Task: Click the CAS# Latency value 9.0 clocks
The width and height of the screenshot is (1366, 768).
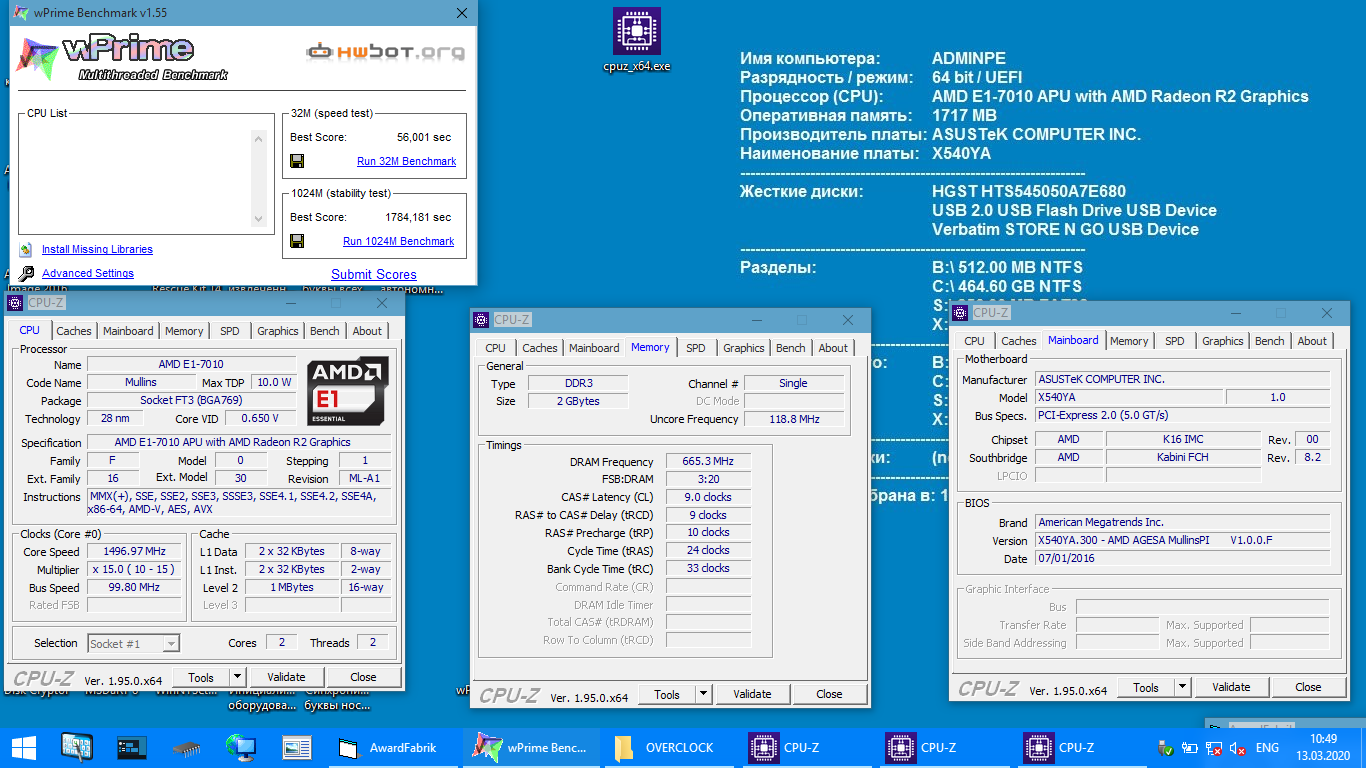Action: click(707, 497)
